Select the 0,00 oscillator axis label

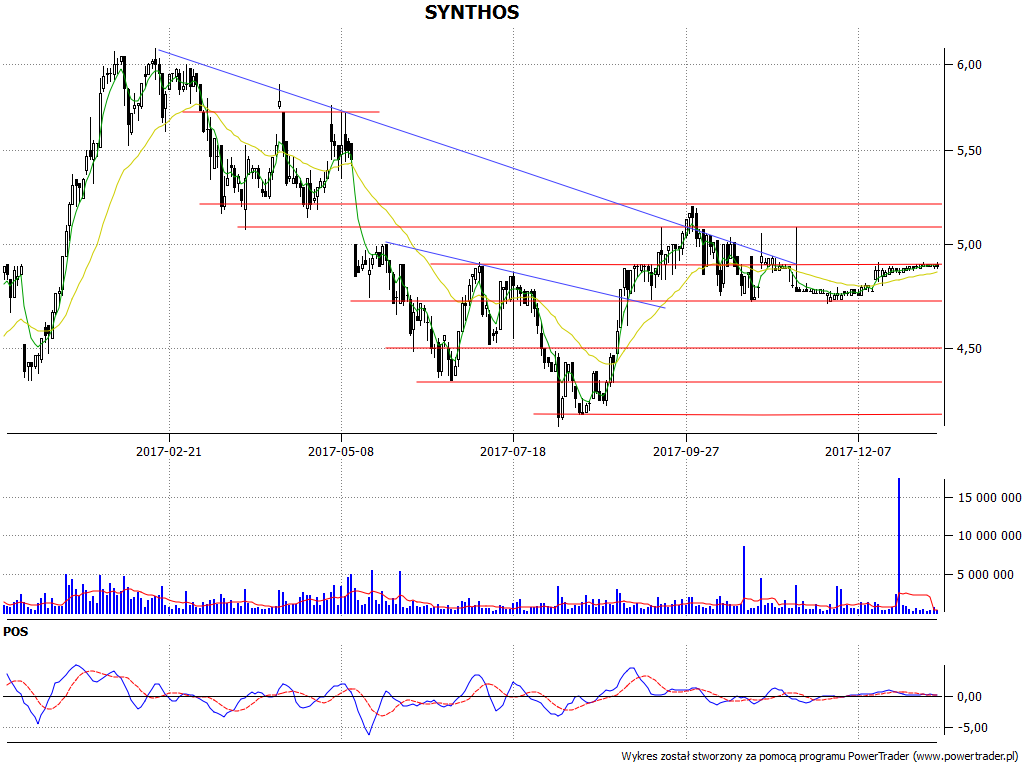click(969, 697)
